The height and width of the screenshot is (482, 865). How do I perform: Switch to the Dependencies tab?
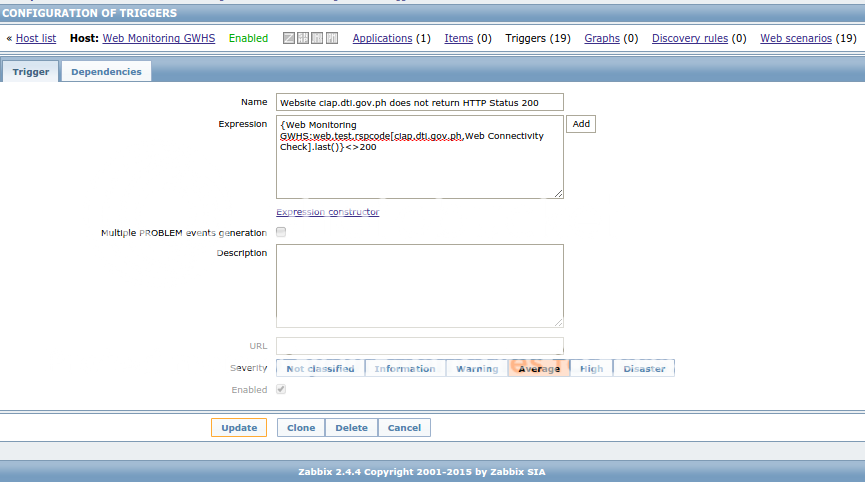[x=106, y=72]
